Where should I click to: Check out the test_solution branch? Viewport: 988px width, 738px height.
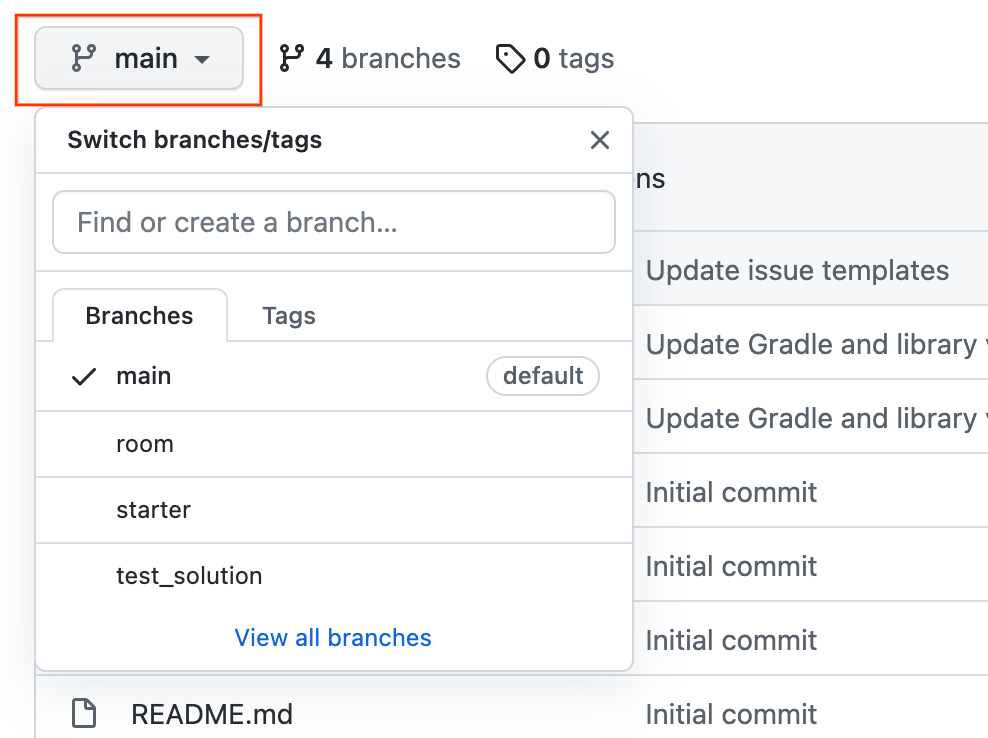click(189, 576)
